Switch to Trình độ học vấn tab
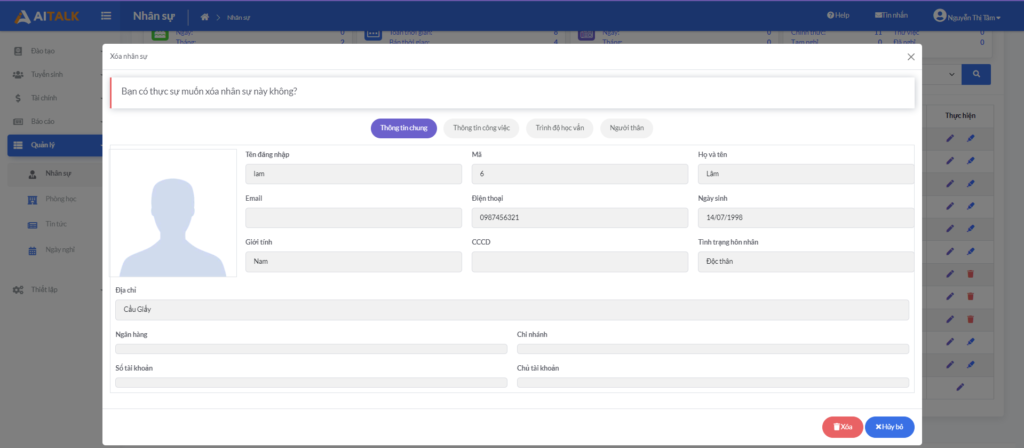Image resolution: width=1024 pixels, height=448 pixels. click(x=560, y=128)
